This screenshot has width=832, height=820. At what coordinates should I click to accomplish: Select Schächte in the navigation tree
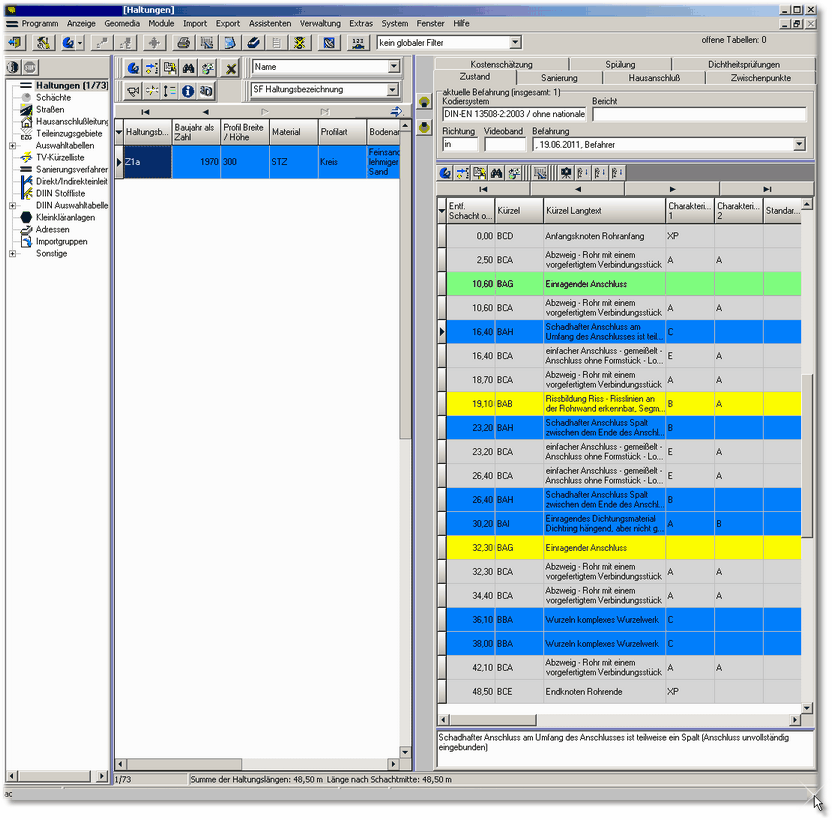click(53, 97)
